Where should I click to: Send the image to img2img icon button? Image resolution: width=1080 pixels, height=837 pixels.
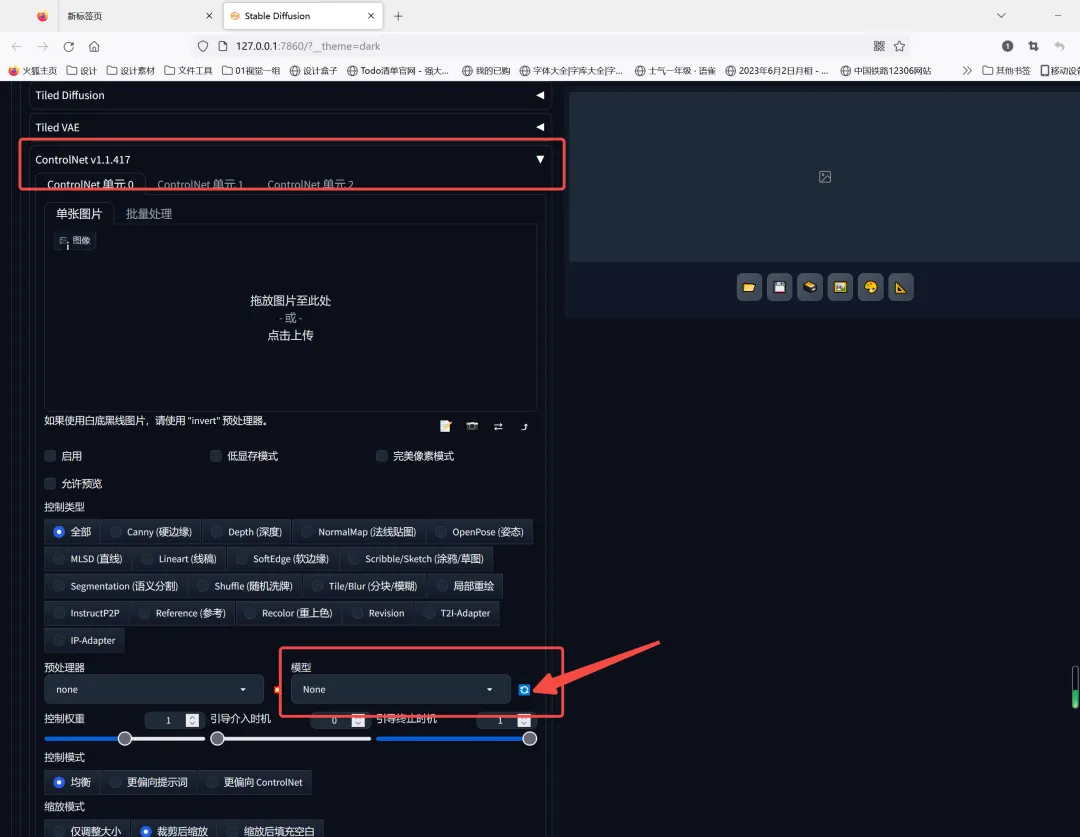tap(840, 287)
